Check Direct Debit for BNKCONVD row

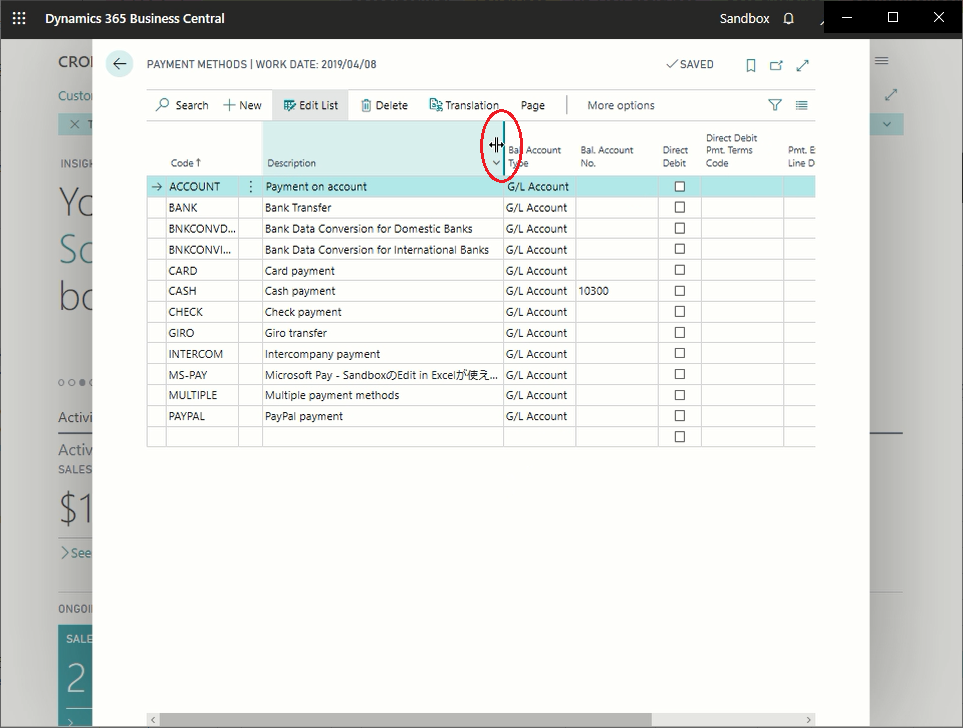click(680, 228)
